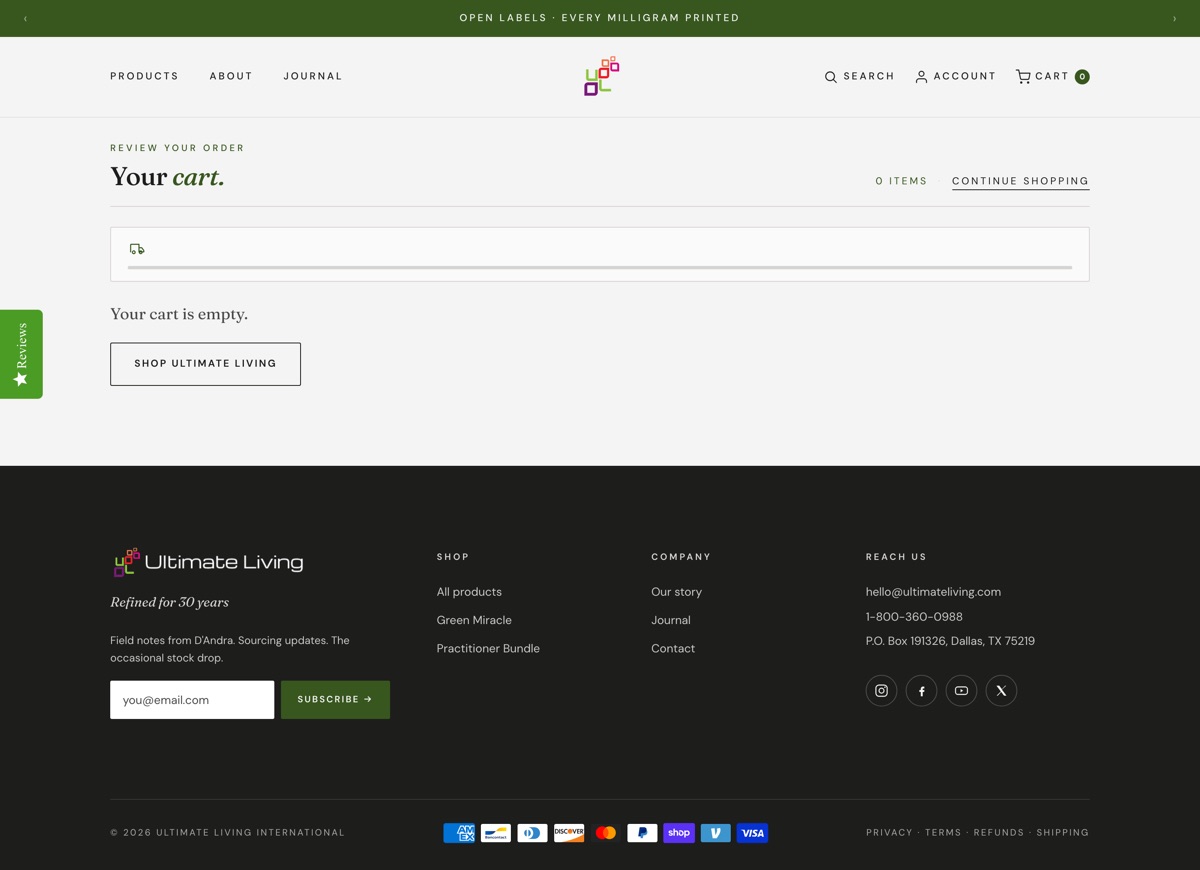Screen dimensions: 1200x870
Task: Click 'Your cart is empty.' message
Action: tap(179, 314)
